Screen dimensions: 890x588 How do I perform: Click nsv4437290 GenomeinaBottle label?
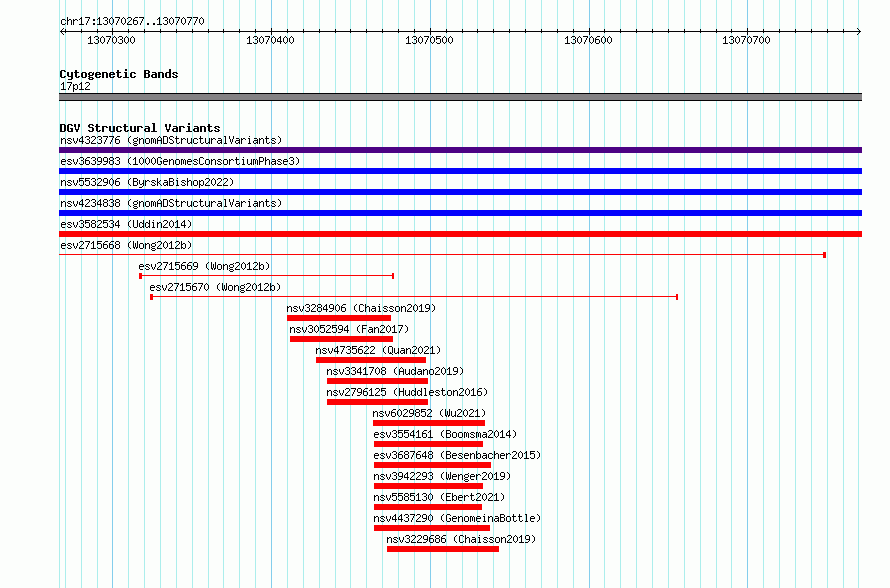tap(457, 518)
